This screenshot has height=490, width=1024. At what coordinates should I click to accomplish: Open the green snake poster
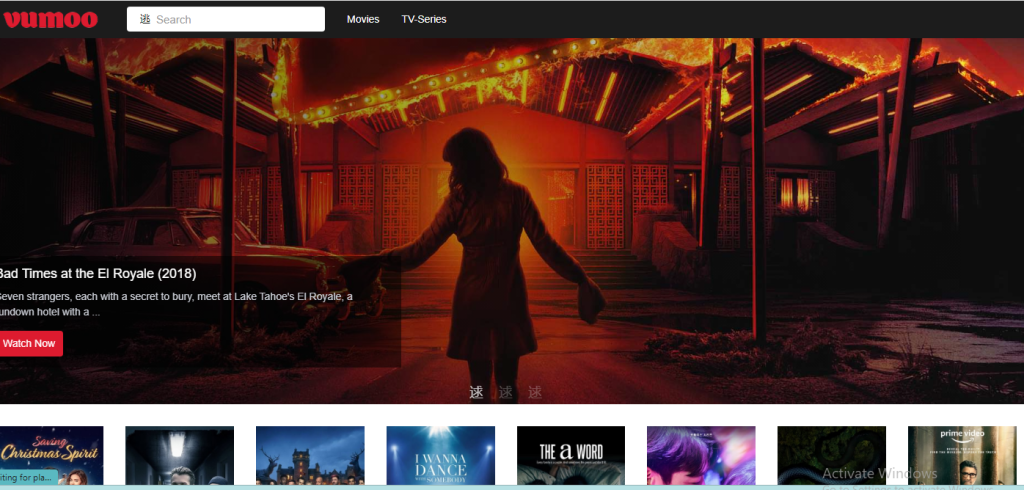click(831, 455)
